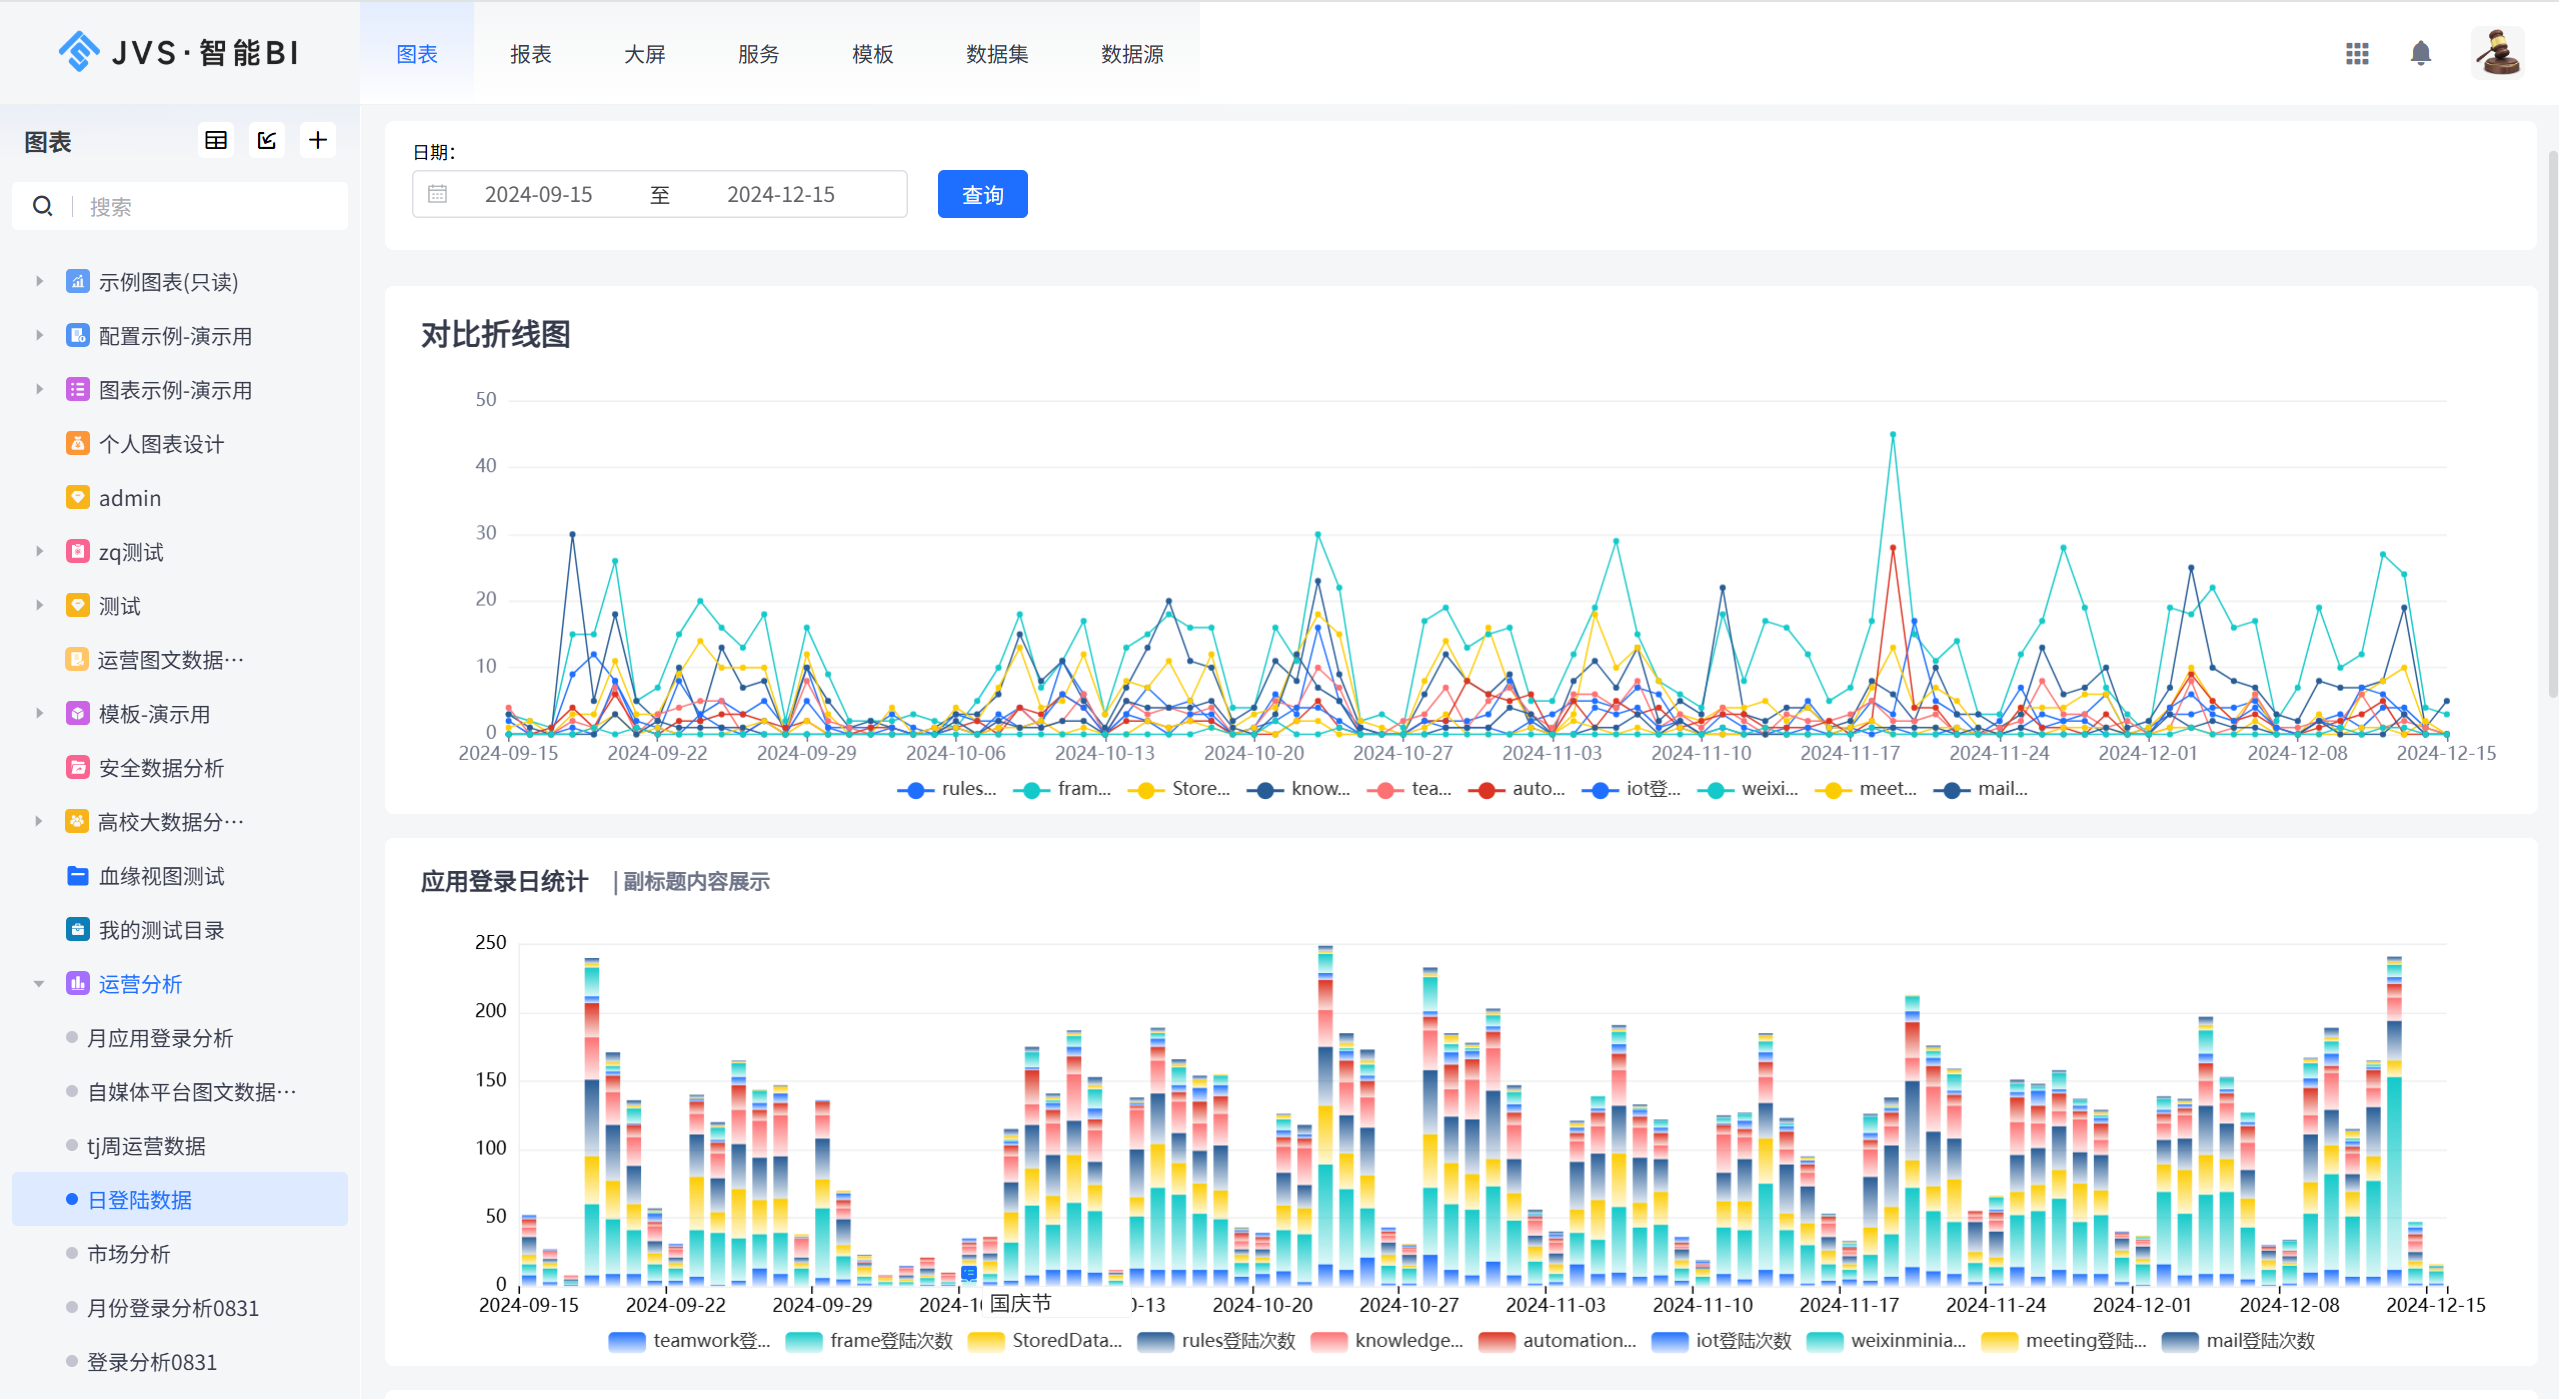Viewport: 2559px width, 1399px height.
Task: Open the 市场分析 chart item
Action: 128,1254
